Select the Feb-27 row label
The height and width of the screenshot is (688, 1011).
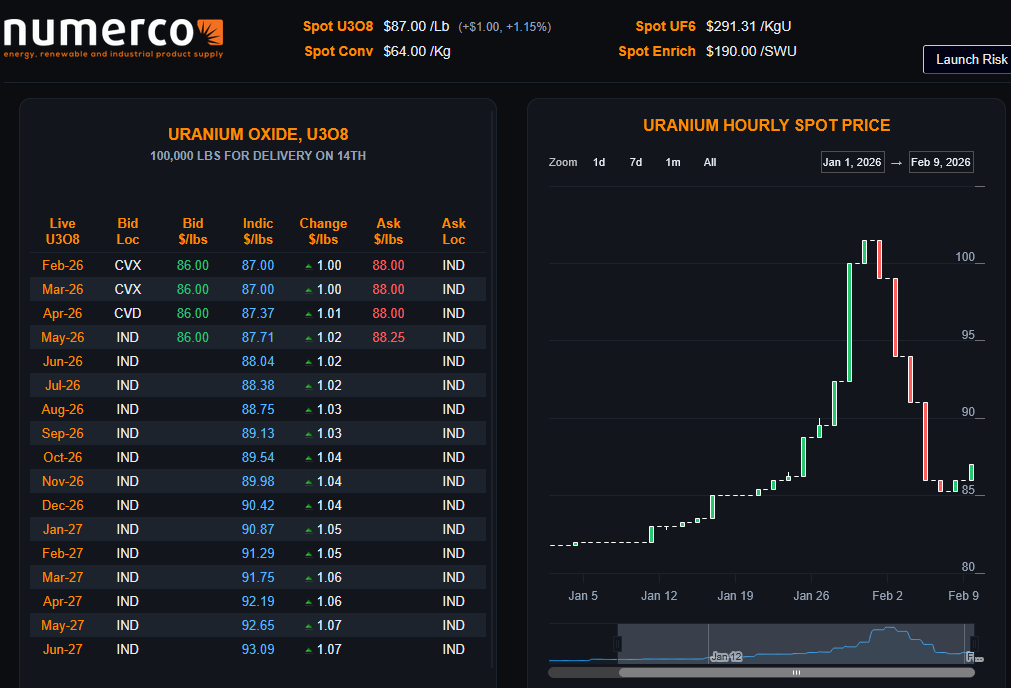coord(63,553)
